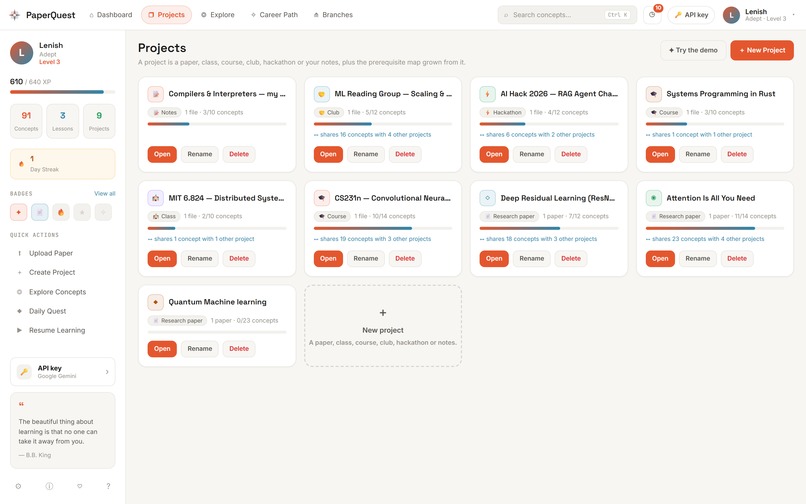Rename the MIT 6.824 project

[199, 258]
